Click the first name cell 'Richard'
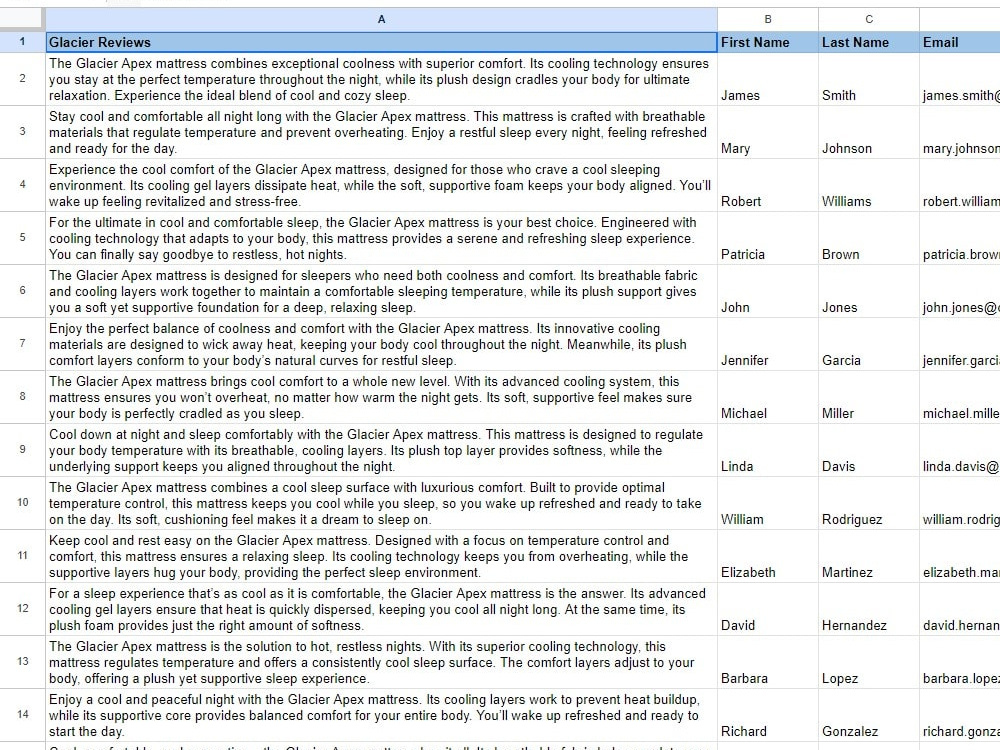 768,714
